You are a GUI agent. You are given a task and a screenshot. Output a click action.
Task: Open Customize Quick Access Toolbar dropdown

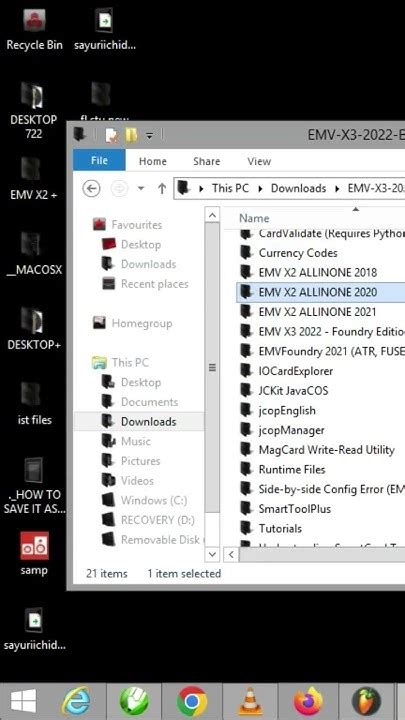149,135
